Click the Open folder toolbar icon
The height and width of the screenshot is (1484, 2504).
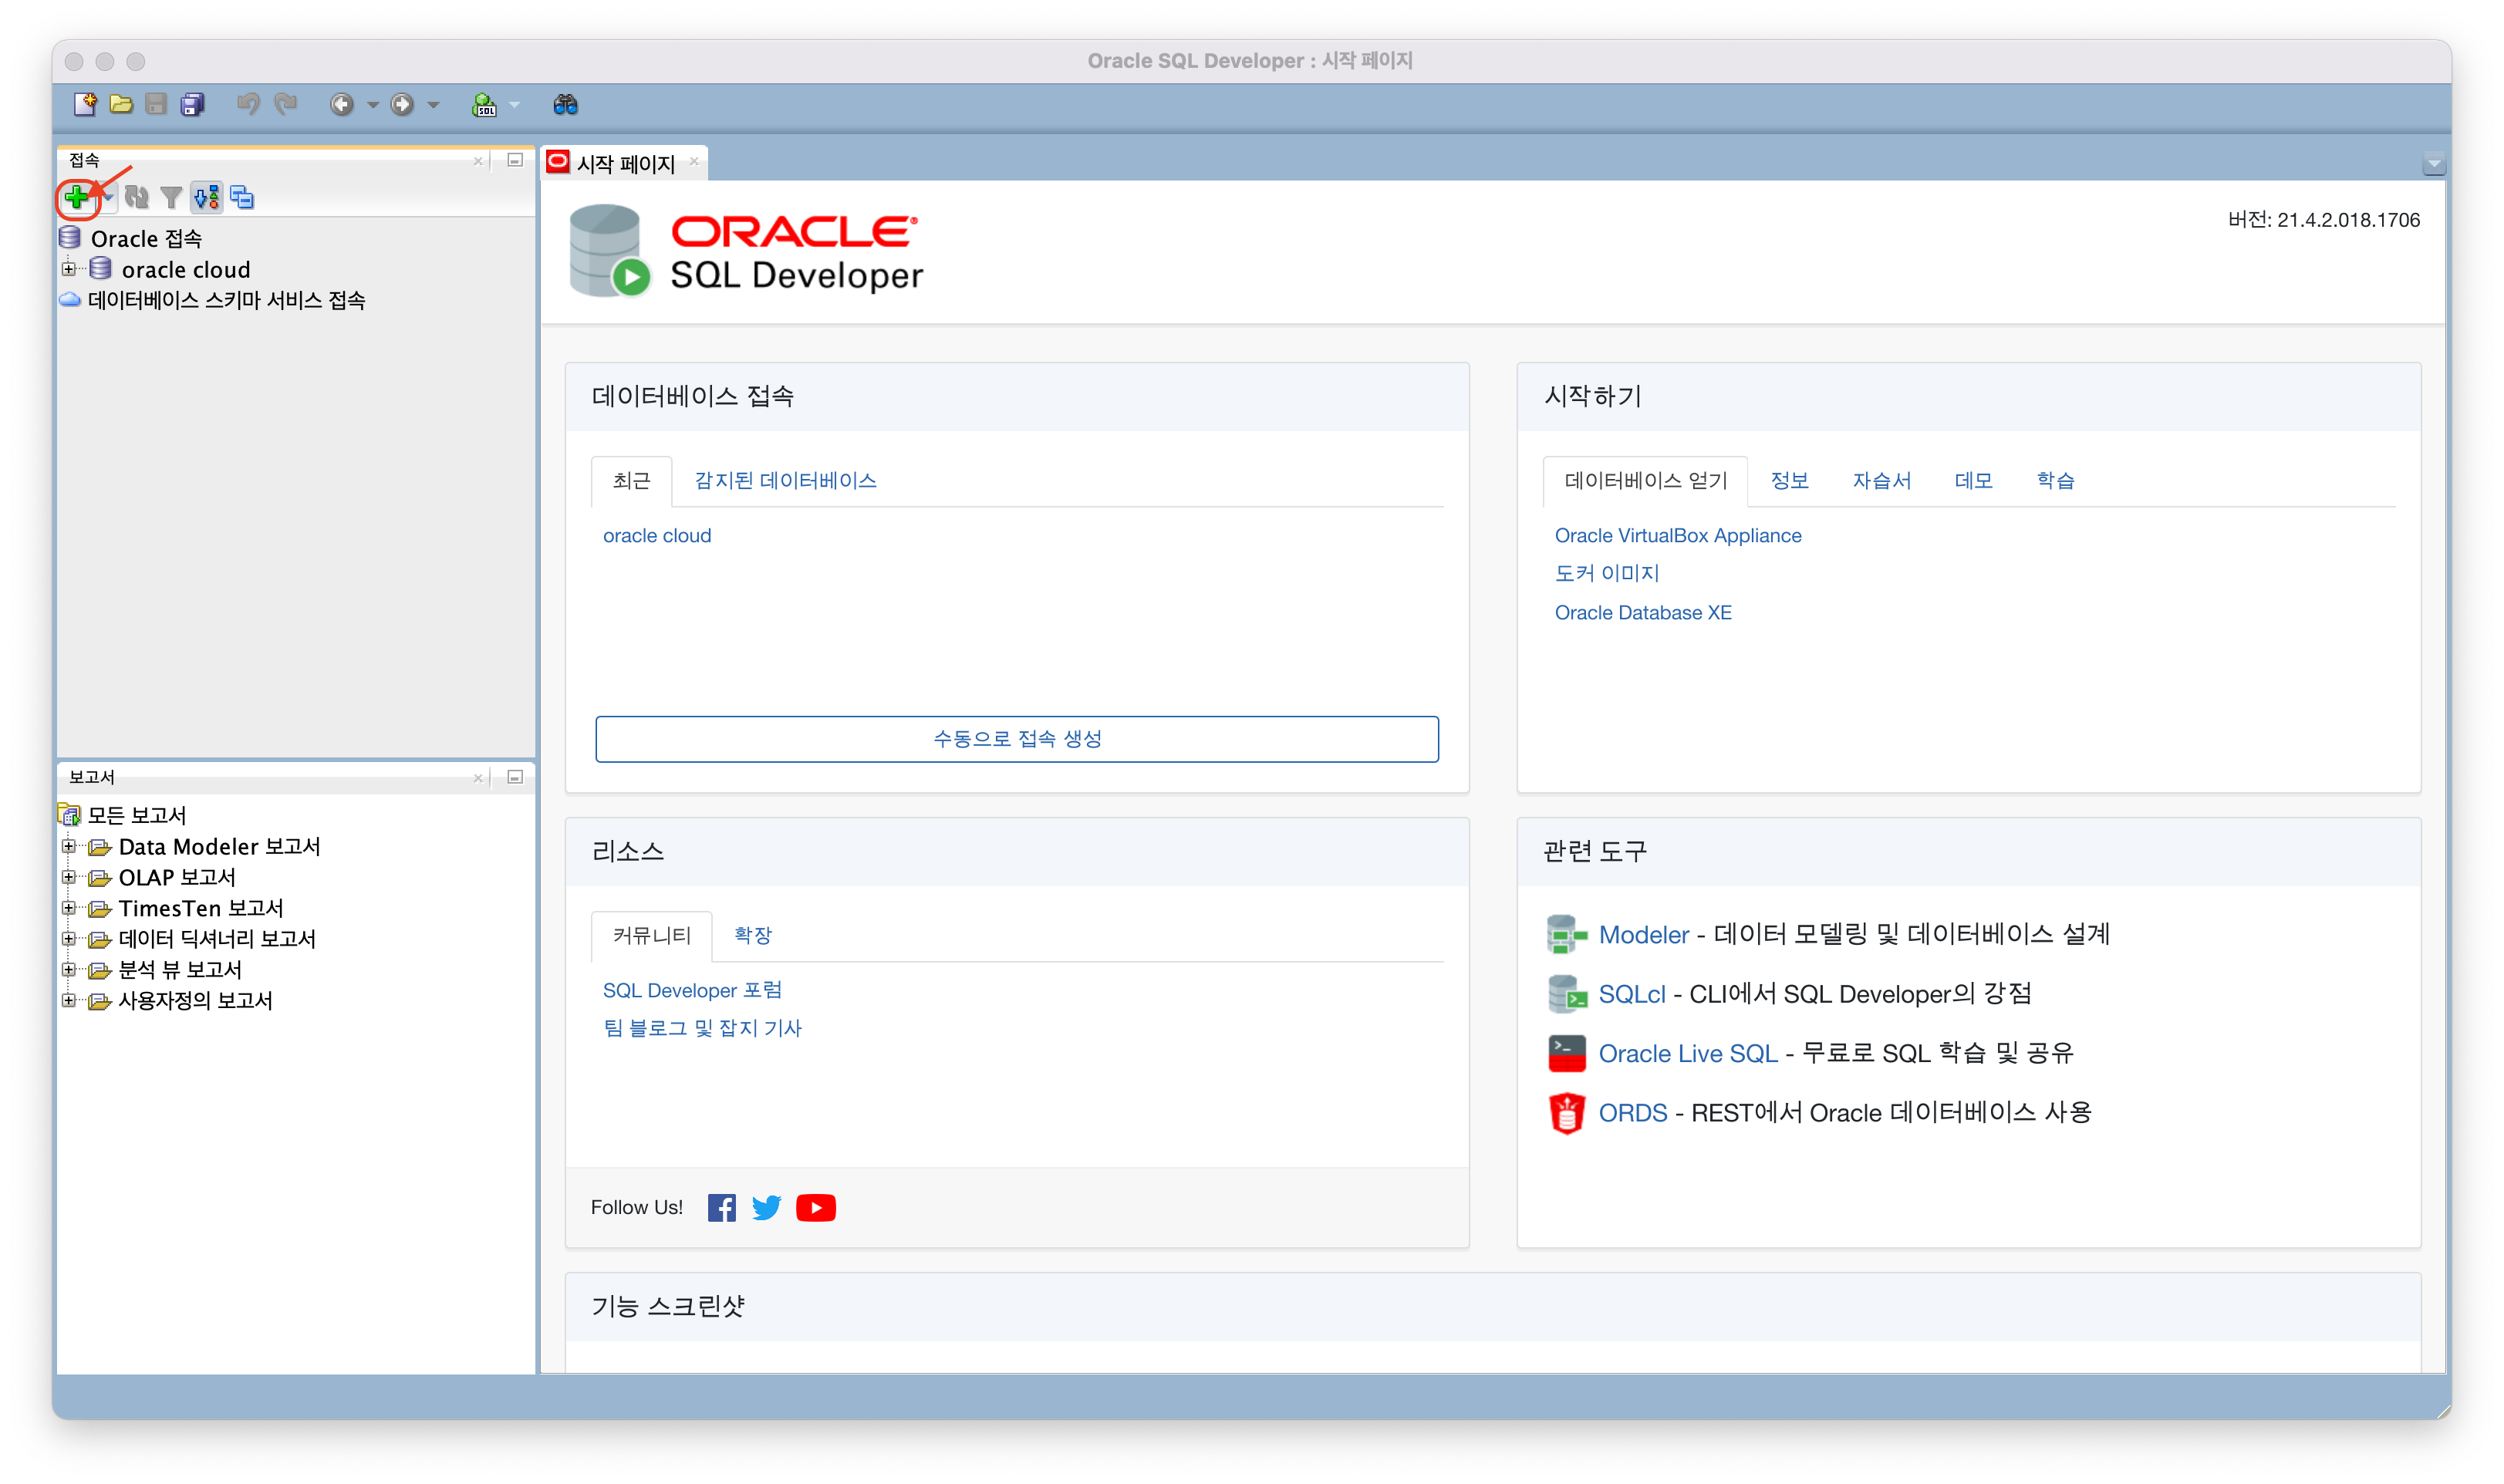pyautogui.click(x=121, y=104)
